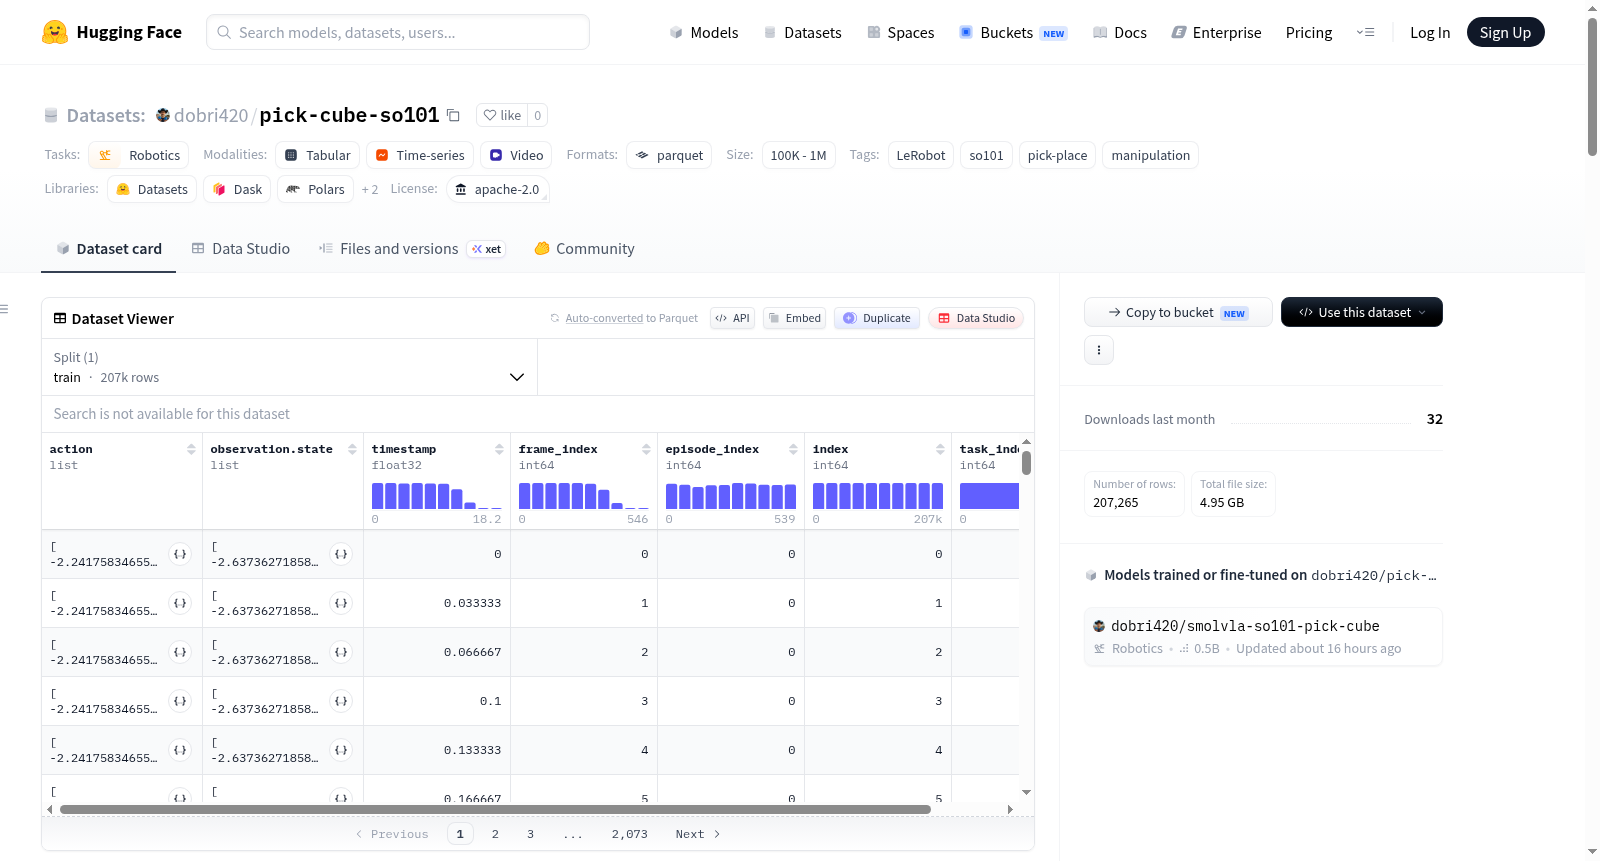
Task: Click the episode_index histogram chart
Action: [731, 496]
